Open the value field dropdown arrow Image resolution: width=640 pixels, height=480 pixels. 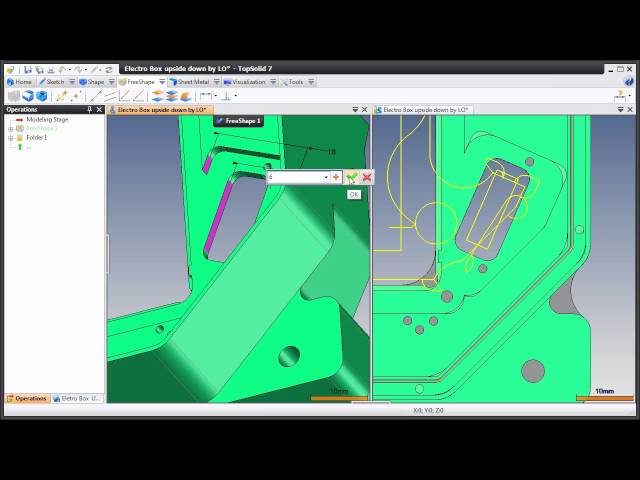pos(326,177)
